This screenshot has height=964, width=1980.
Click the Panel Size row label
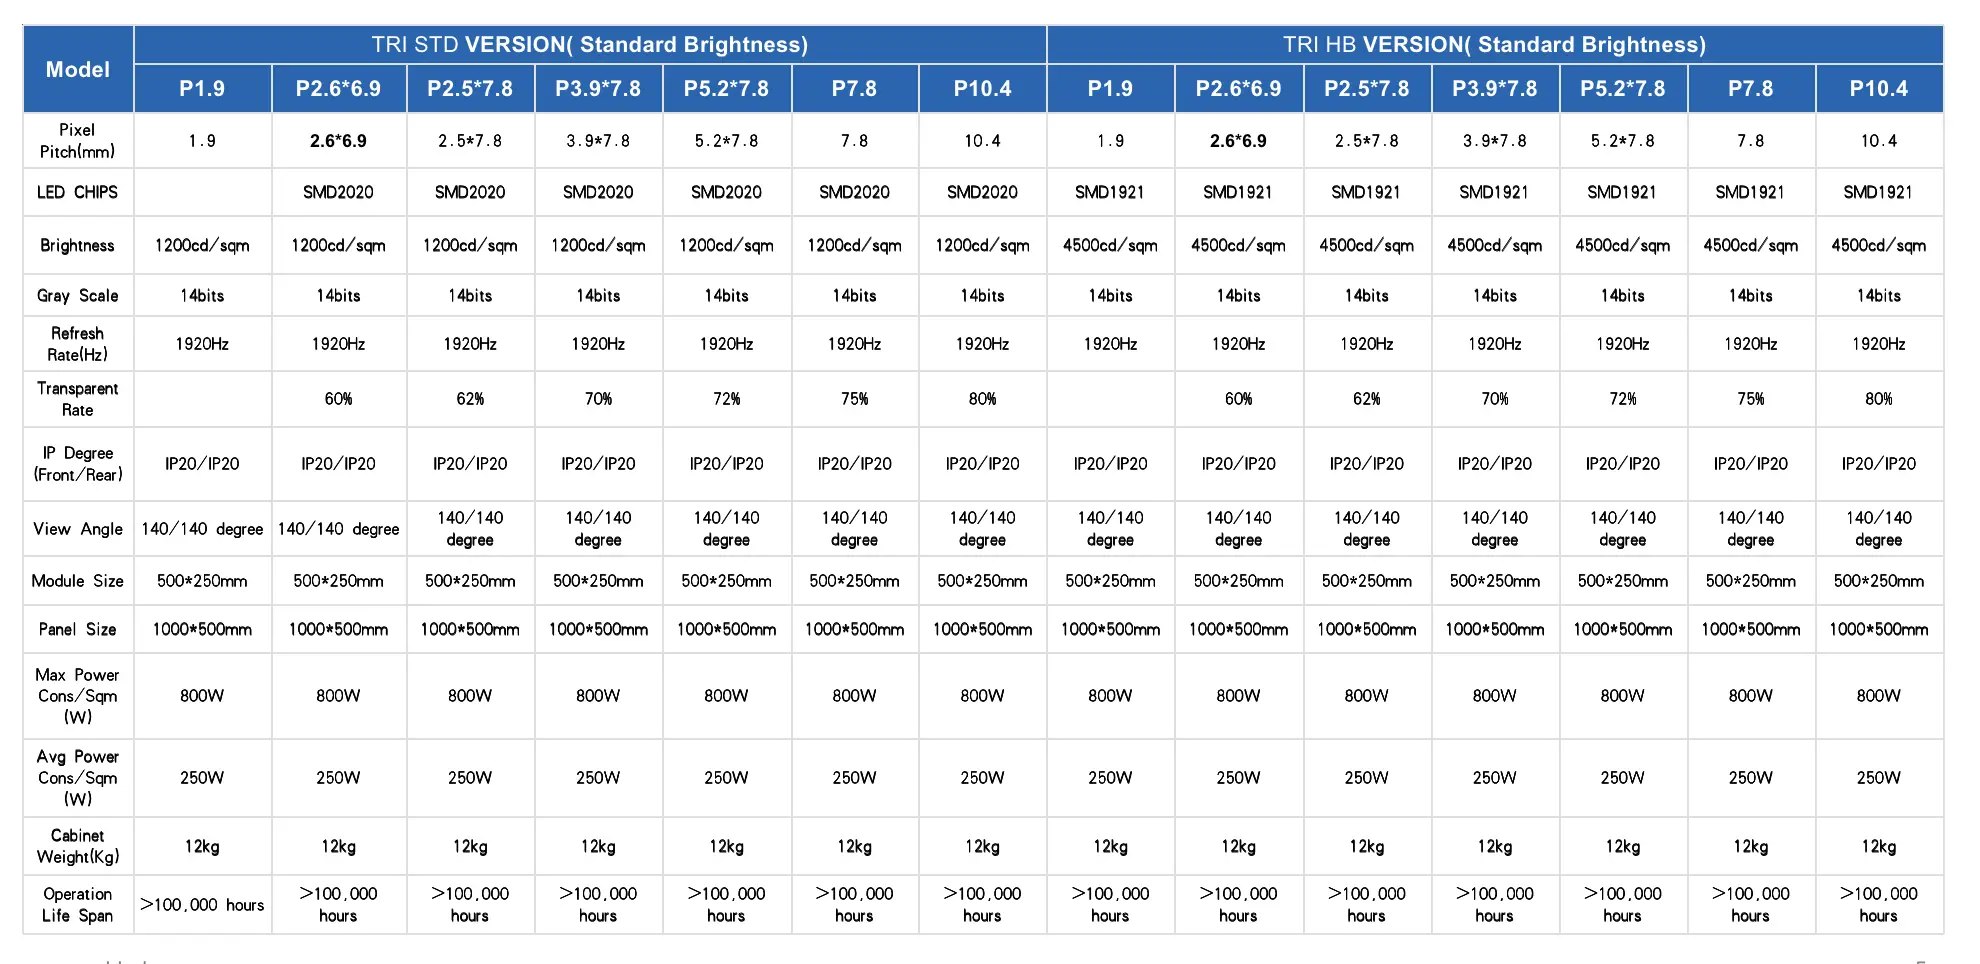coord(78,629)
